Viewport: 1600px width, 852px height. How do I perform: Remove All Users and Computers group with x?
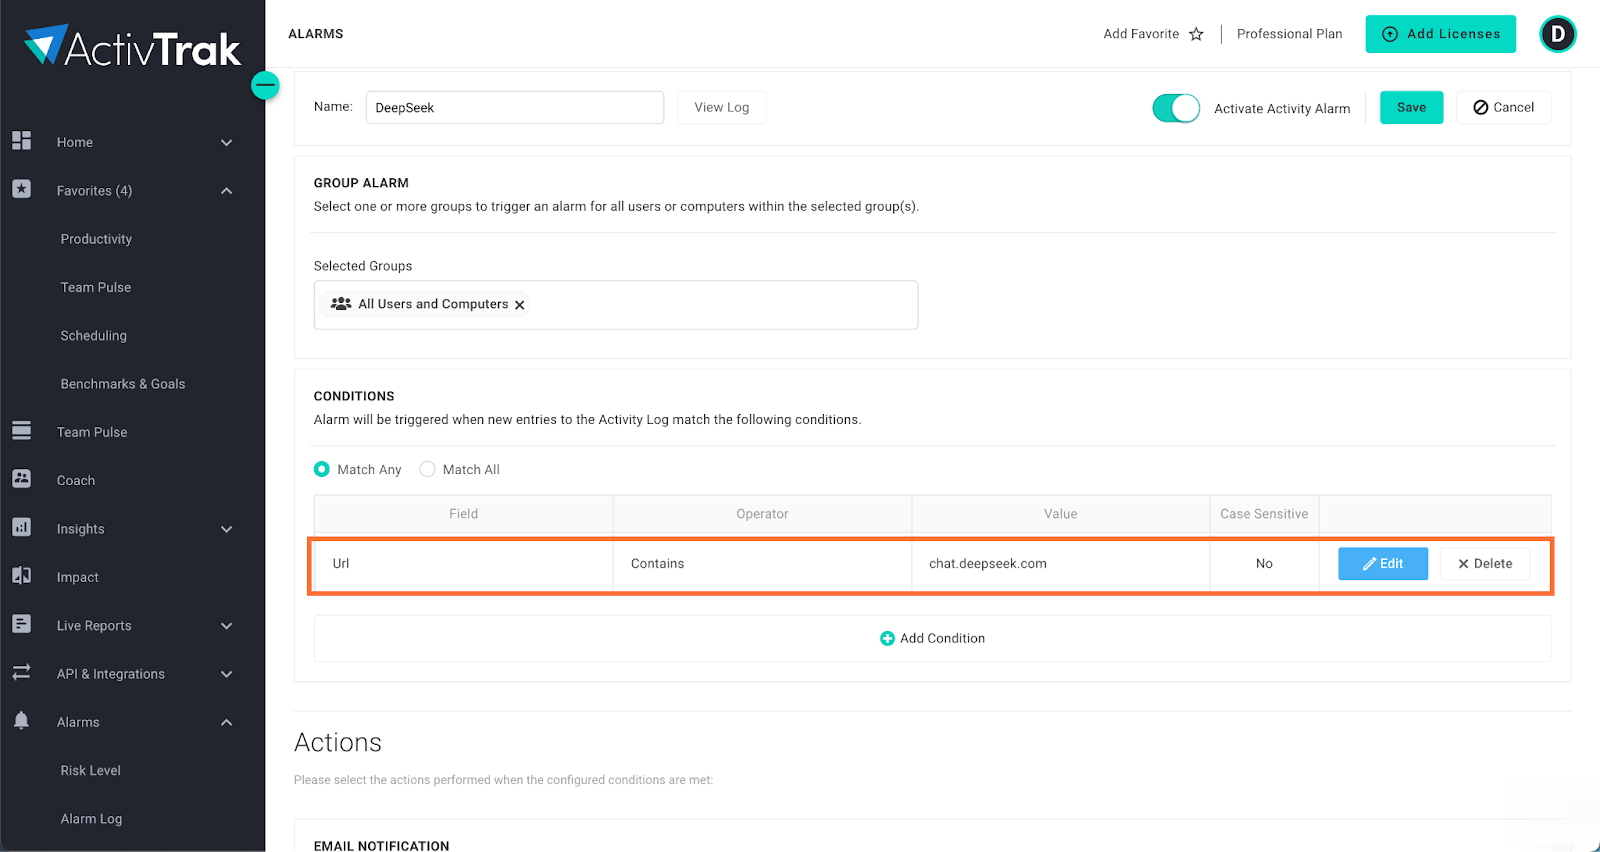[x=520, y=305]
